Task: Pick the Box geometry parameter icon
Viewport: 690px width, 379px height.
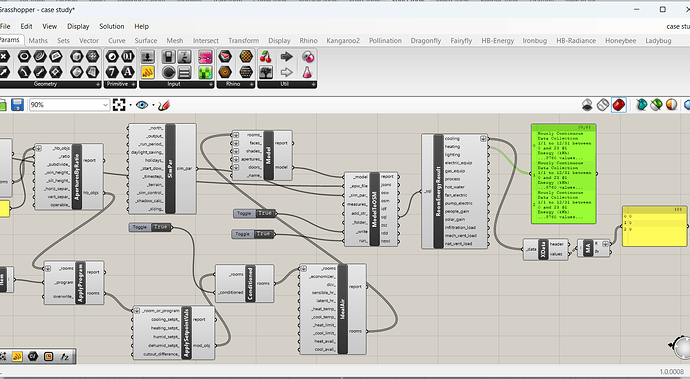Action: (x=77, y=56)
